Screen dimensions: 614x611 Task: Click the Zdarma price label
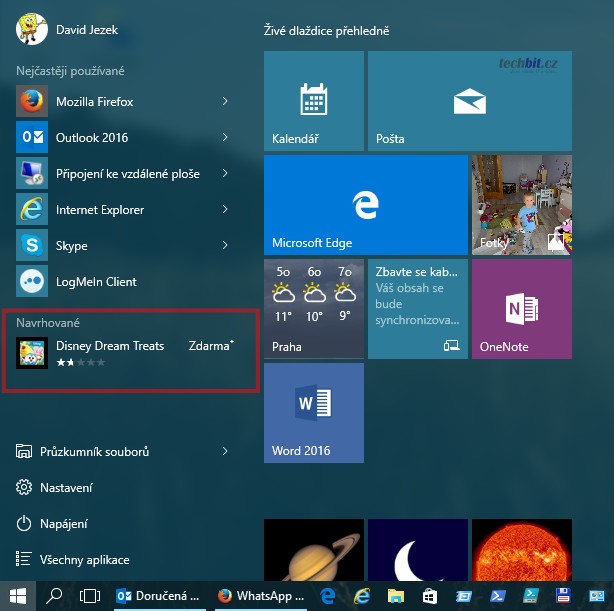tap(211, 345)
